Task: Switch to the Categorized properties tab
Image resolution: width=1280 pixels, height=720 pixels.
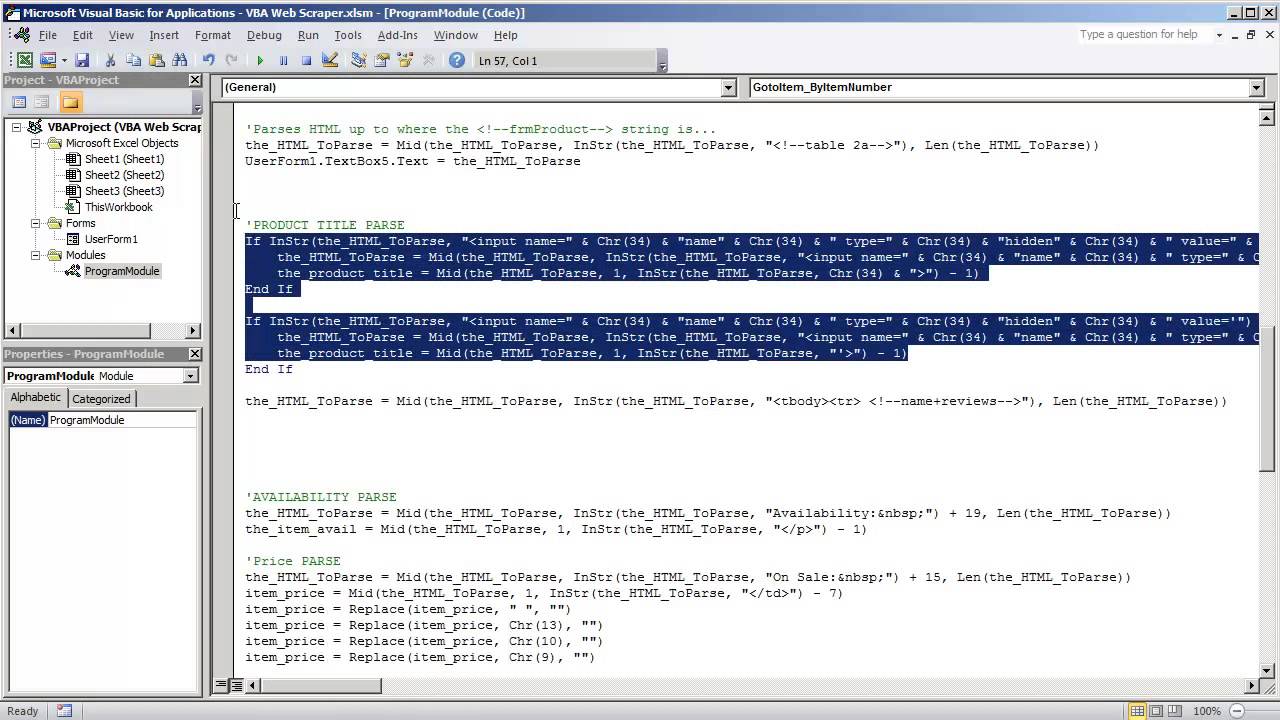Action: click(x=101, y=398)
